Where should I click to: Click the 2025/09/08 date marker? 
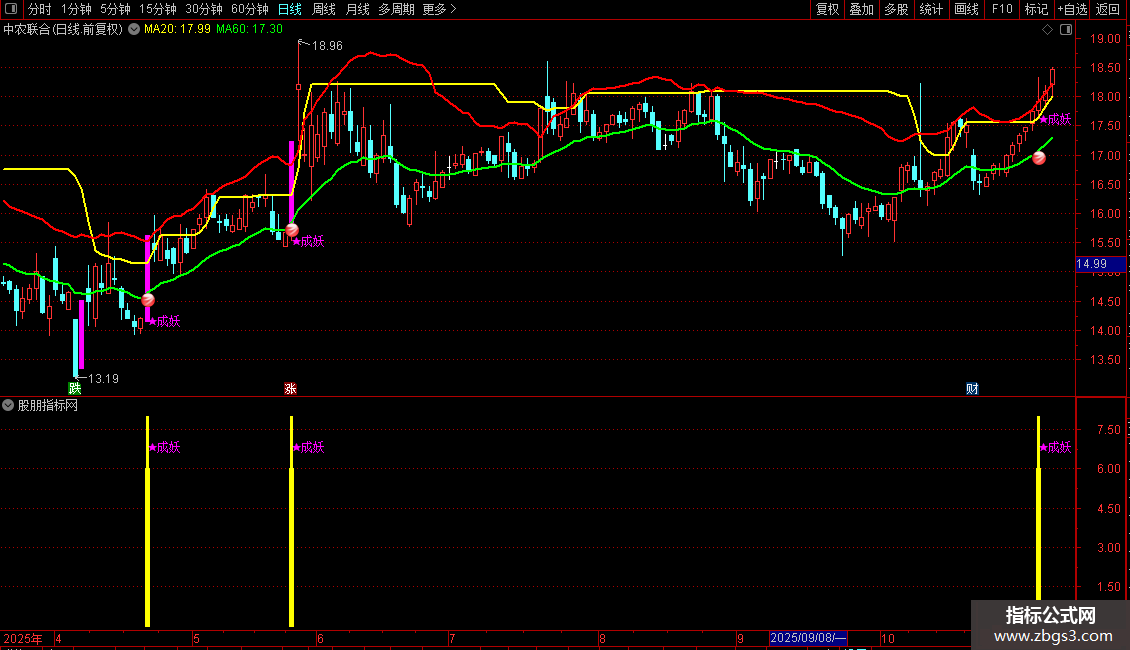808,638
